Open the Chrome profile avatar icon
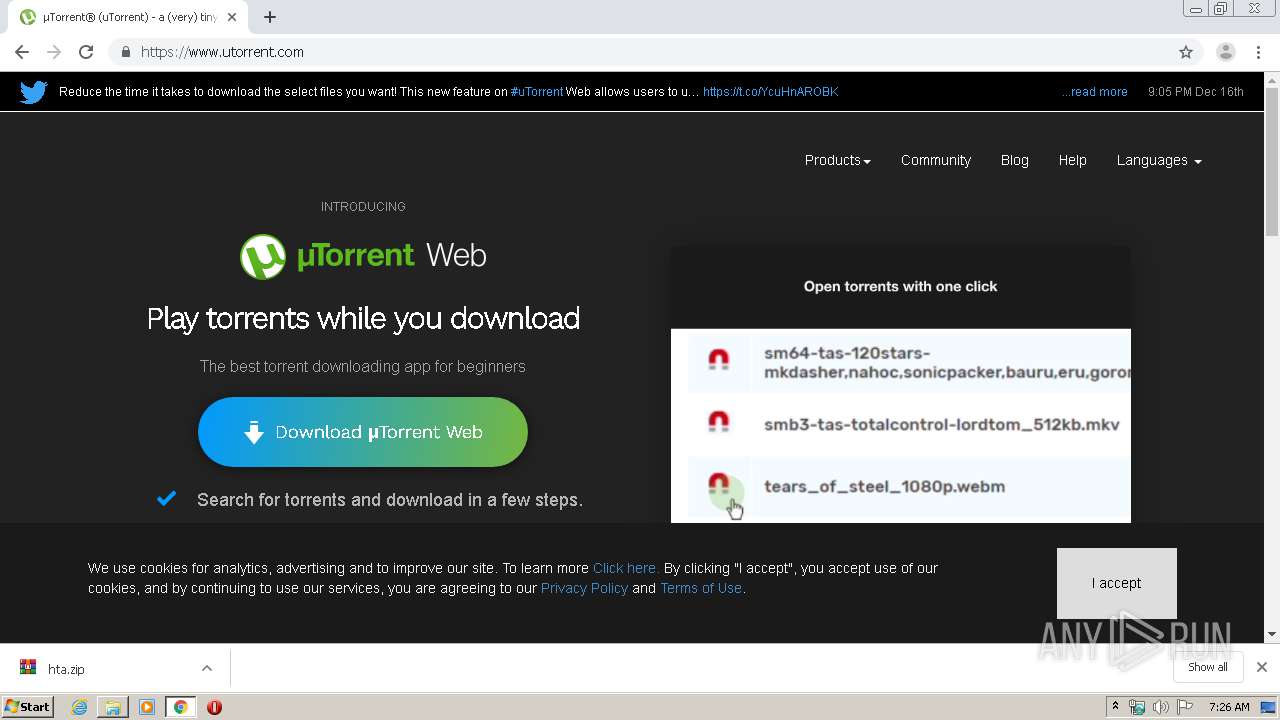Viewport: 1280px width, 720px height. point(1225,52)
